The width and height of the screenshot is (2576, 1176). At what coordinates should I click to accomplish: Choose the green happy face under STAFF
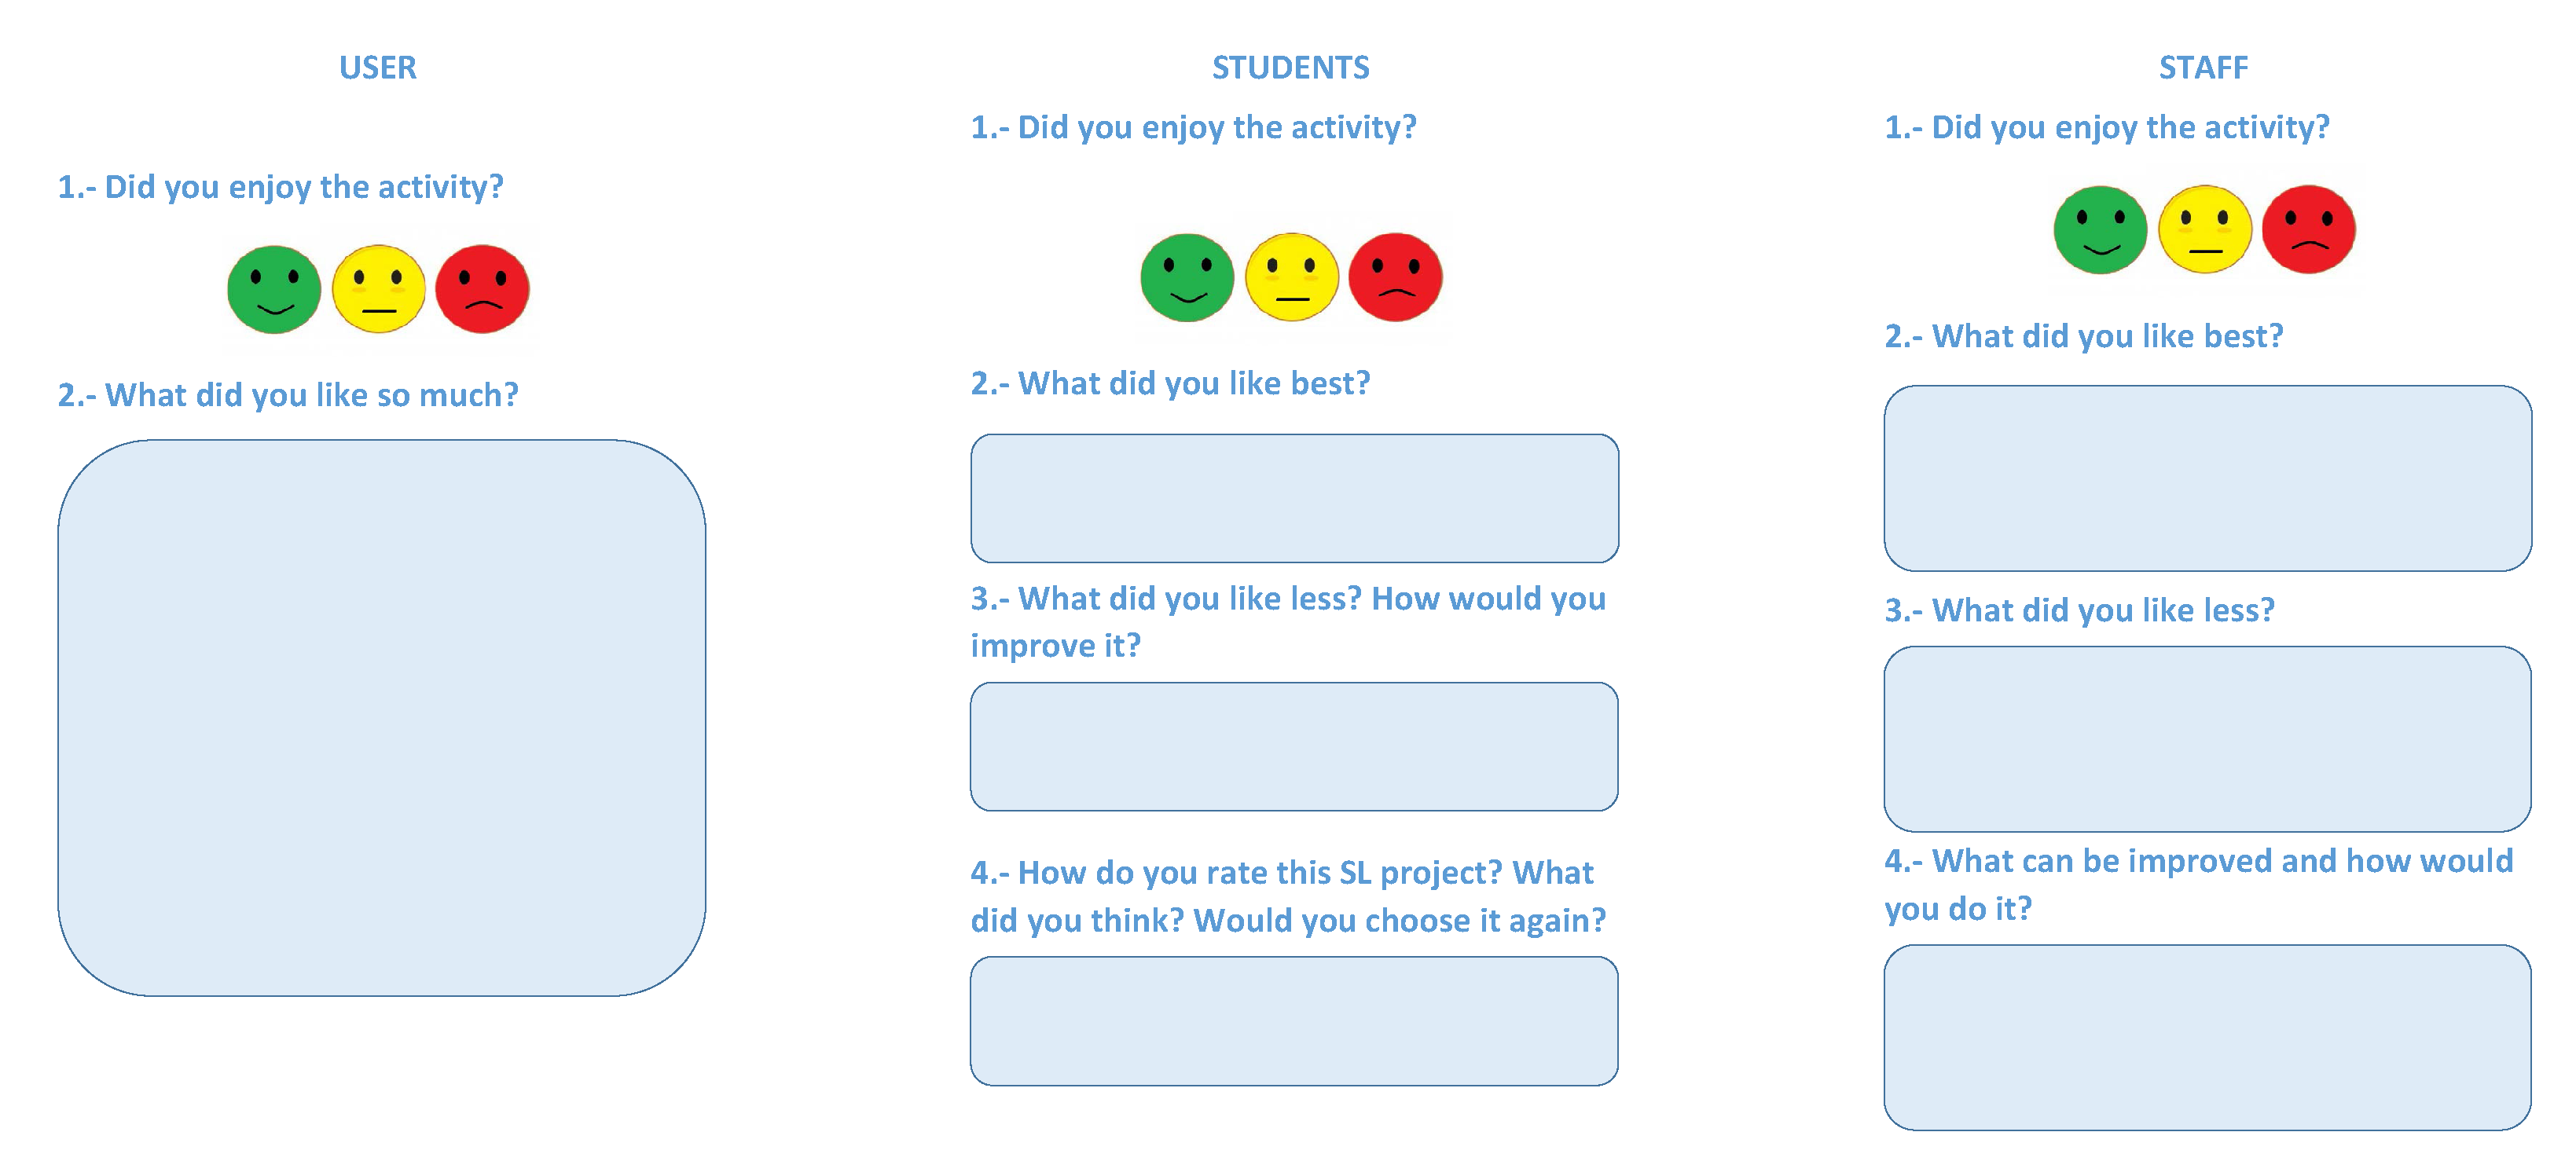pyautogui.click(x=2100, y=230)
